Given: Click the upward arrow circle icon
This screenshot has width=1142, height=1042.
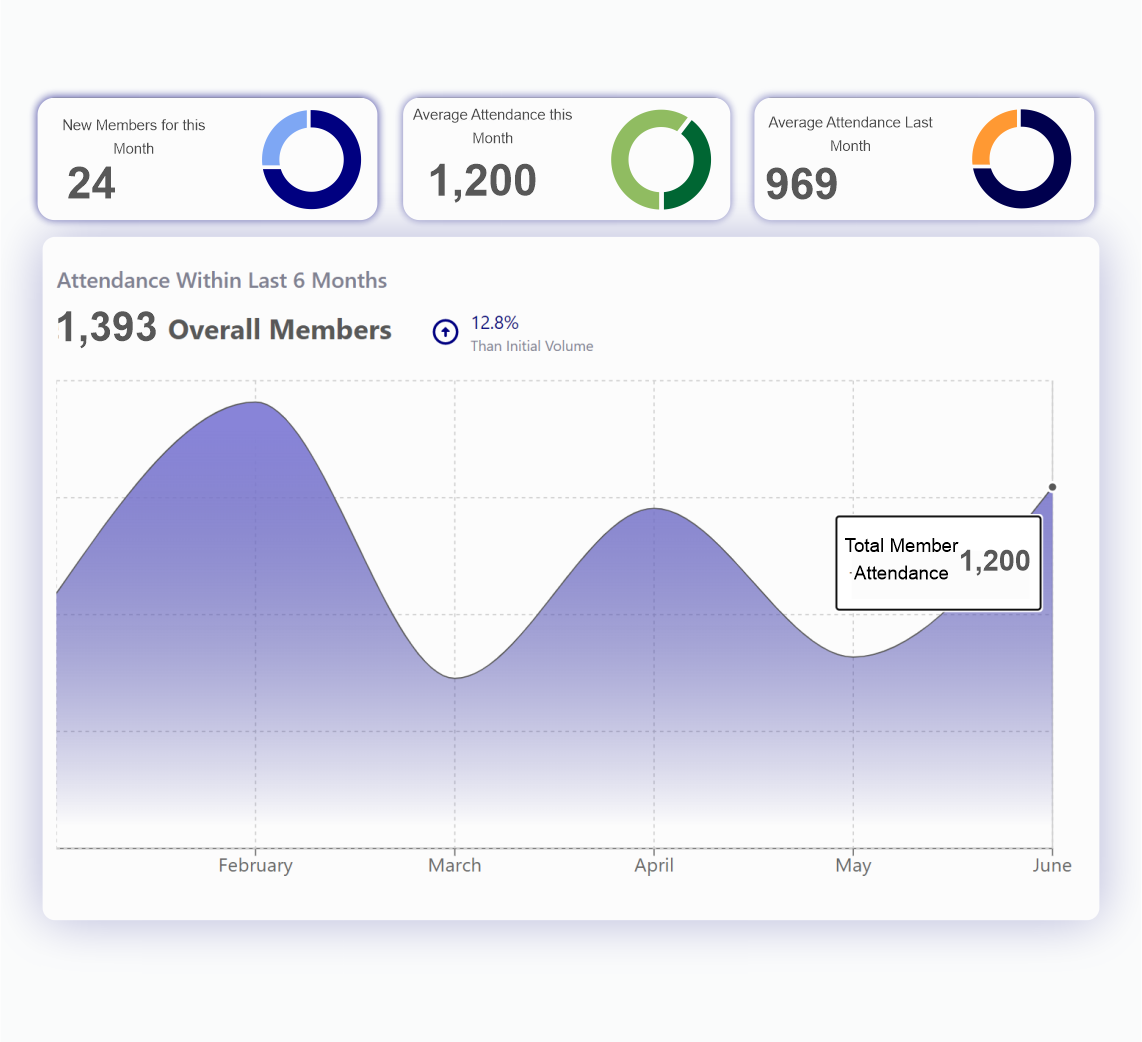Looking at the screenshot, I should click(445, 331).
